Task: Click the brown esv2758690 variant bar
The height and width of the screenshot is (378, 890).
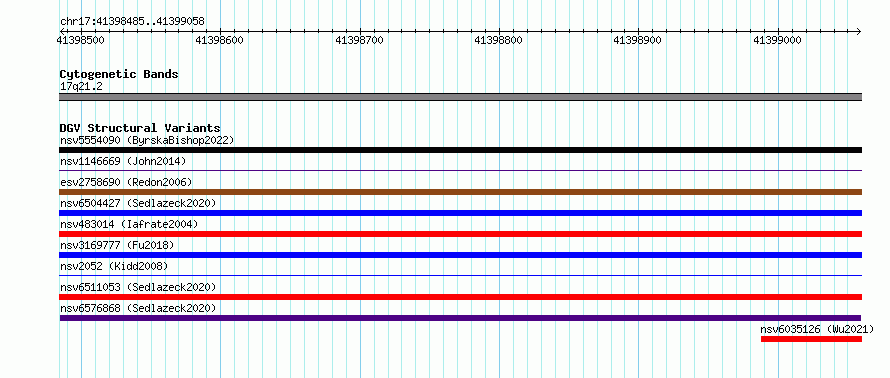Action: [x=460, y=192]
